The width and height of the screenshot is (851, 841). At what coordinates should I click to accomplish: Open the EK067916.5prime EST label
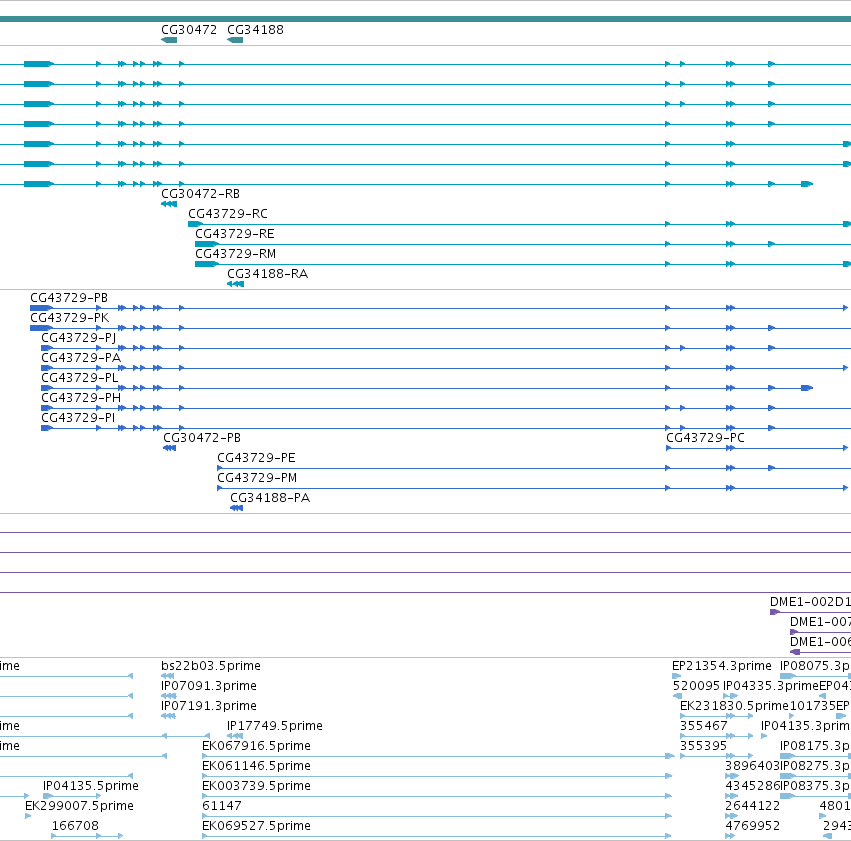256,746
